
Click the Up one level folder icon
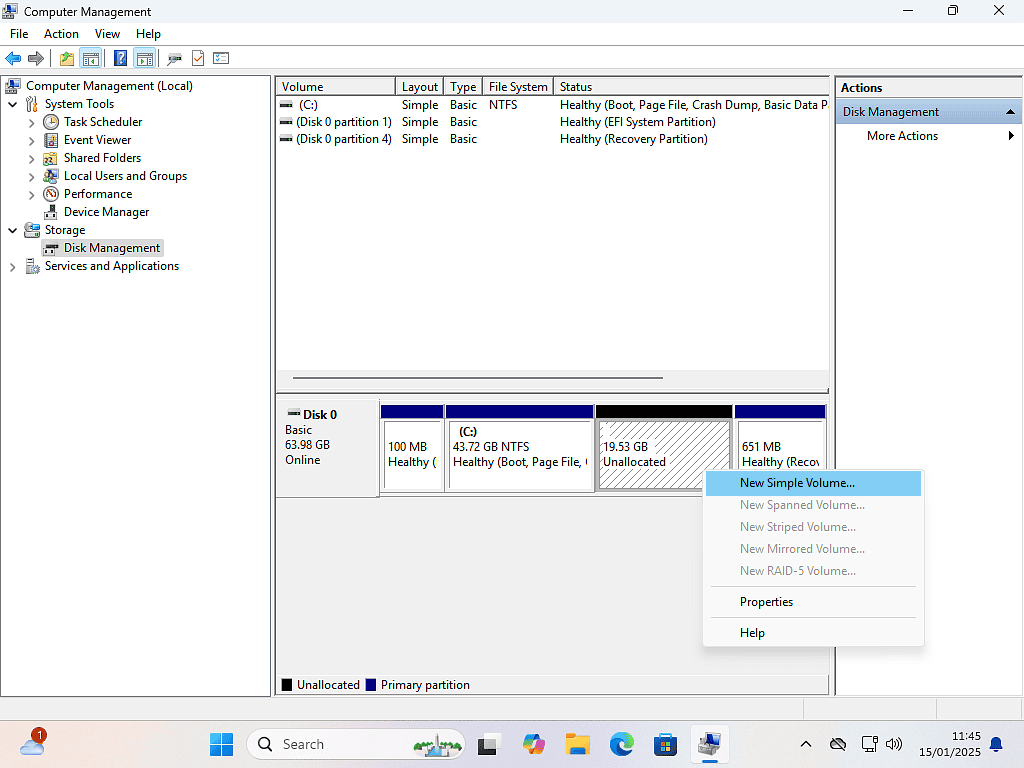click(66, 58)
